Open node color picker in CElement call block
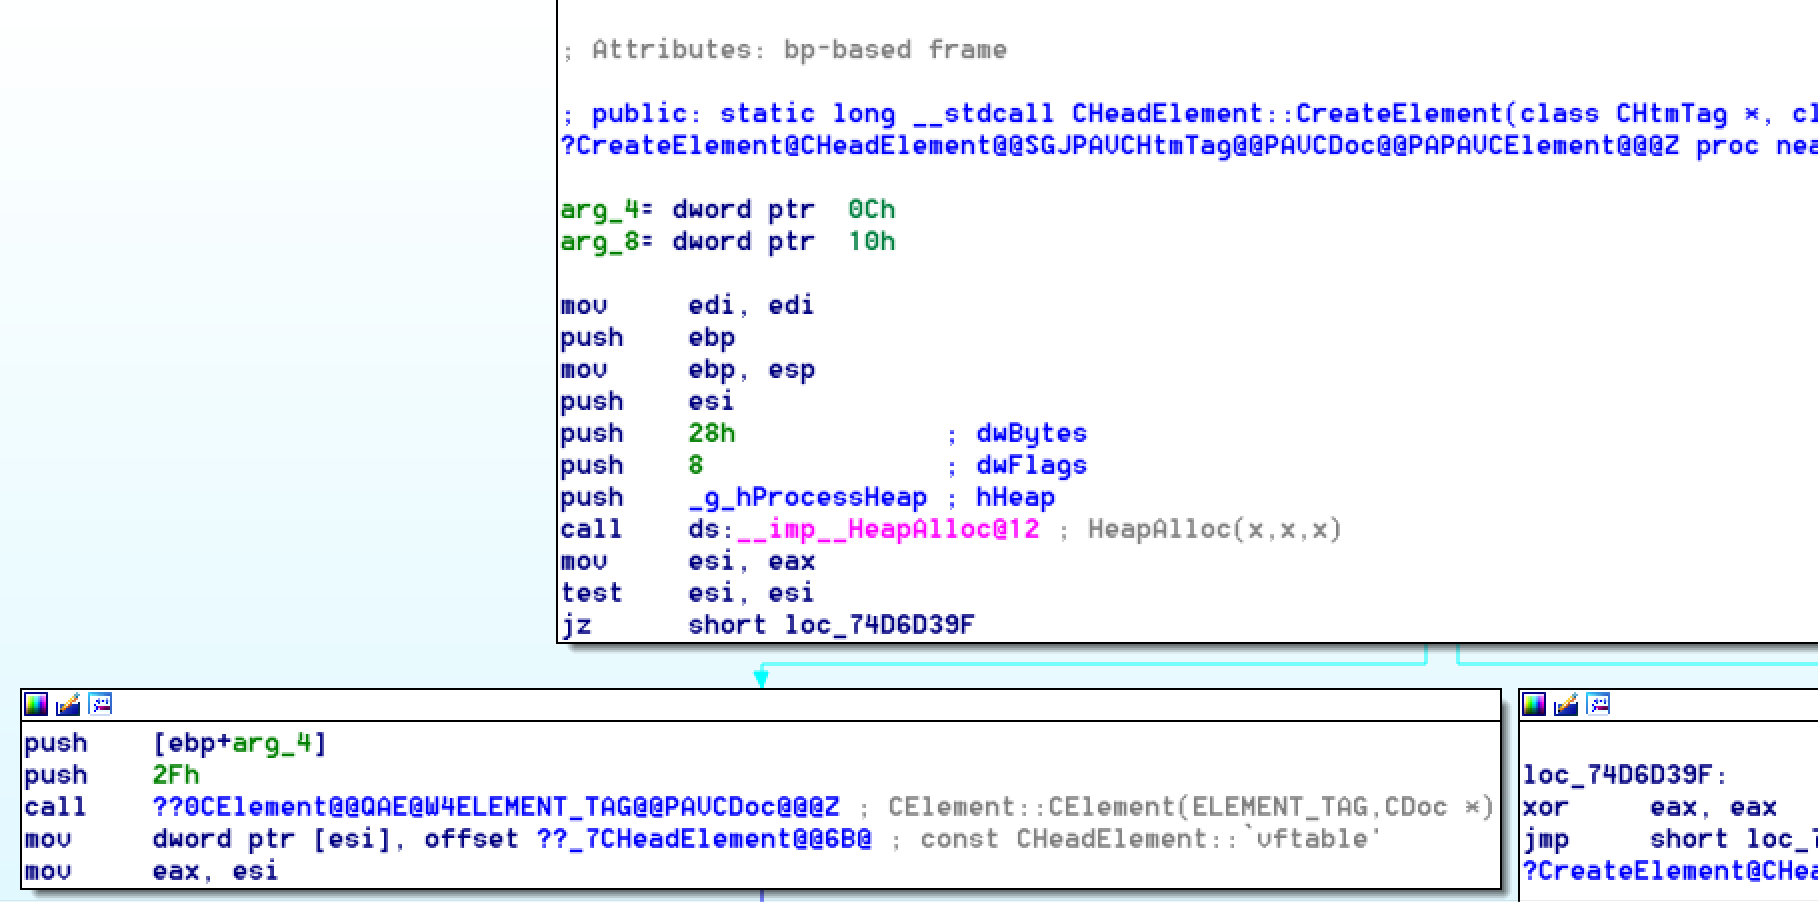Viewport: 1818px width, 902px height. 36,705
